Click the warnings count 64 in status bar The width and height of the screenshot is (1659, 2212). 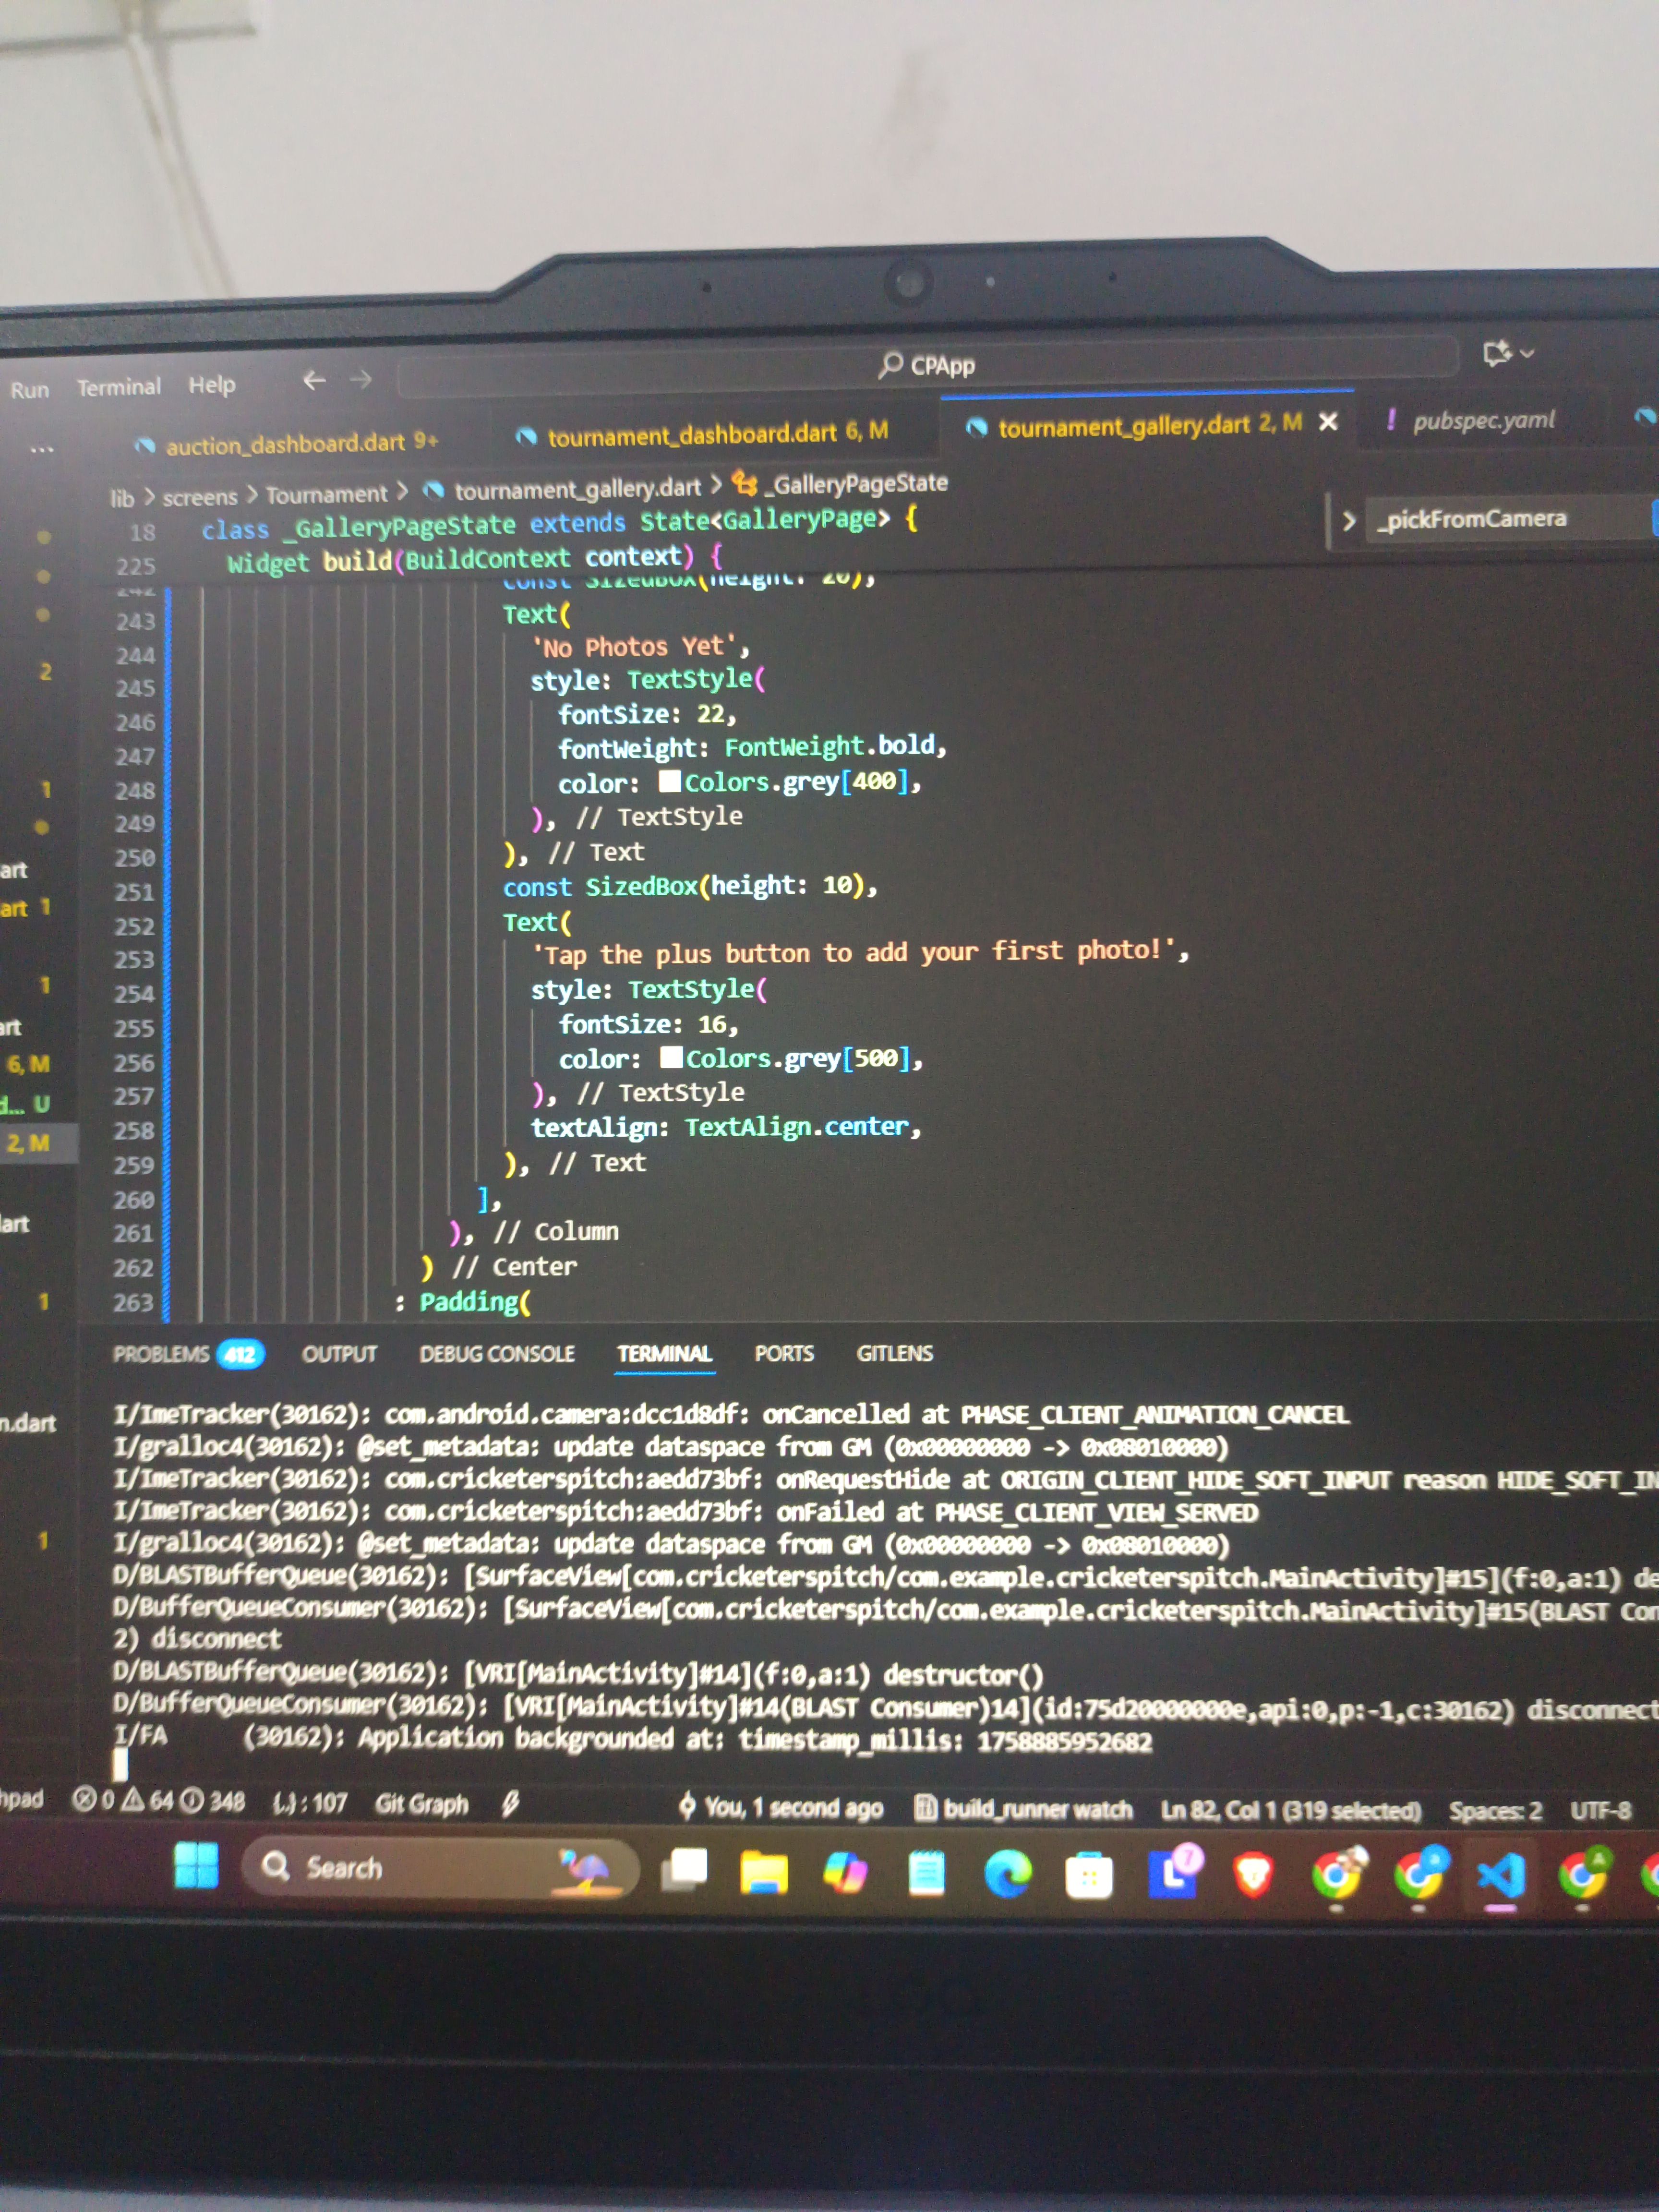tap(147, 1801)
